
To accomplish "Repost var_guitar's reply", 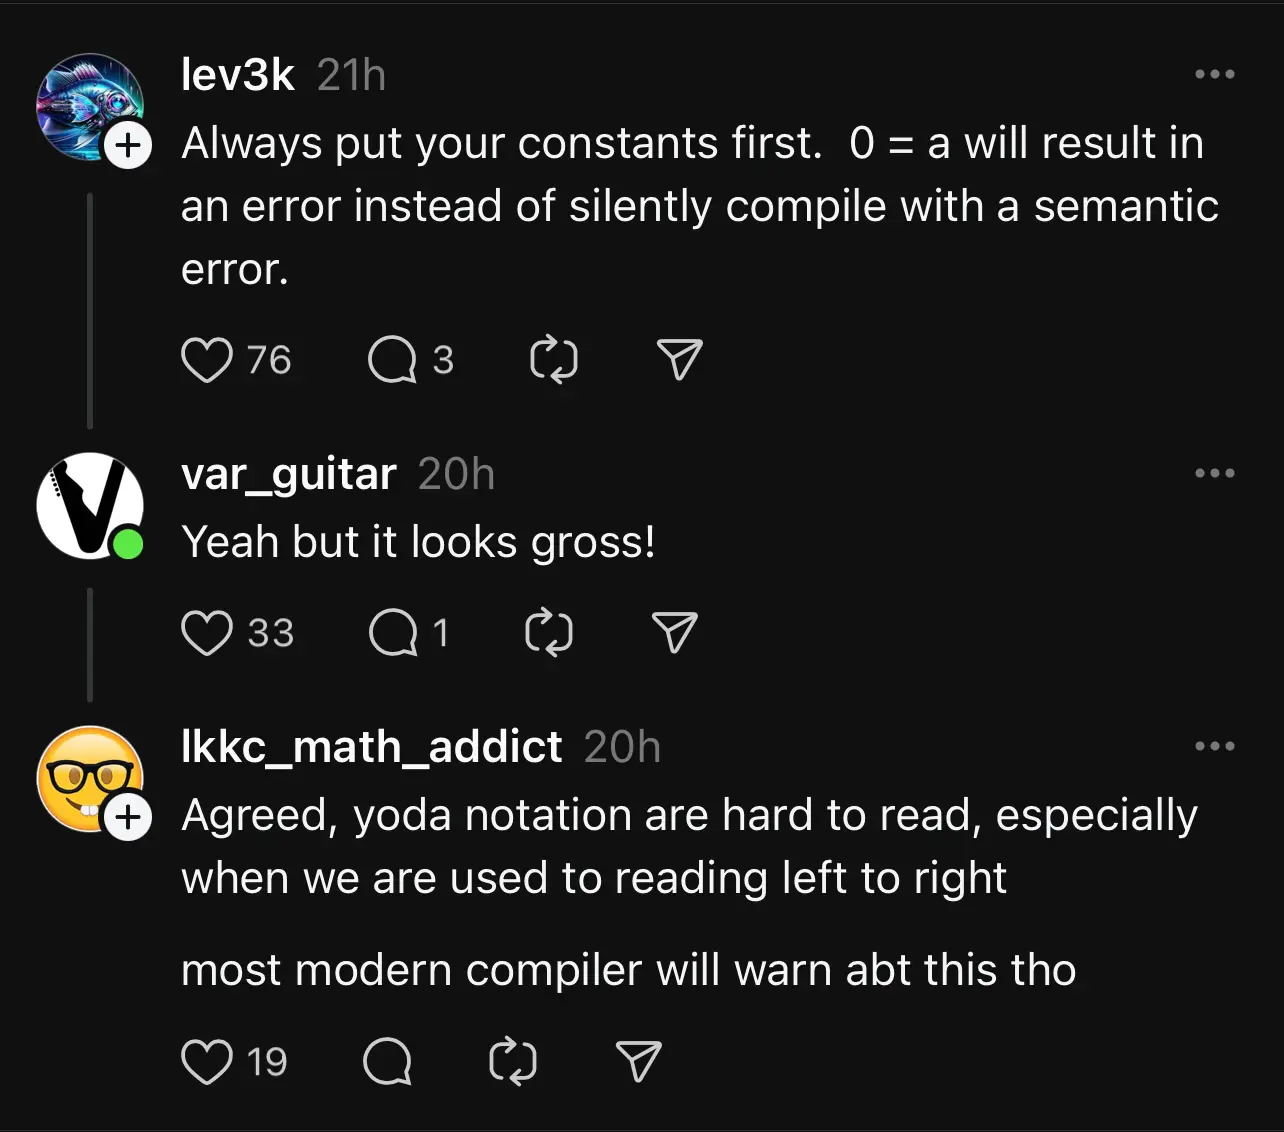I will click(549, 633).
